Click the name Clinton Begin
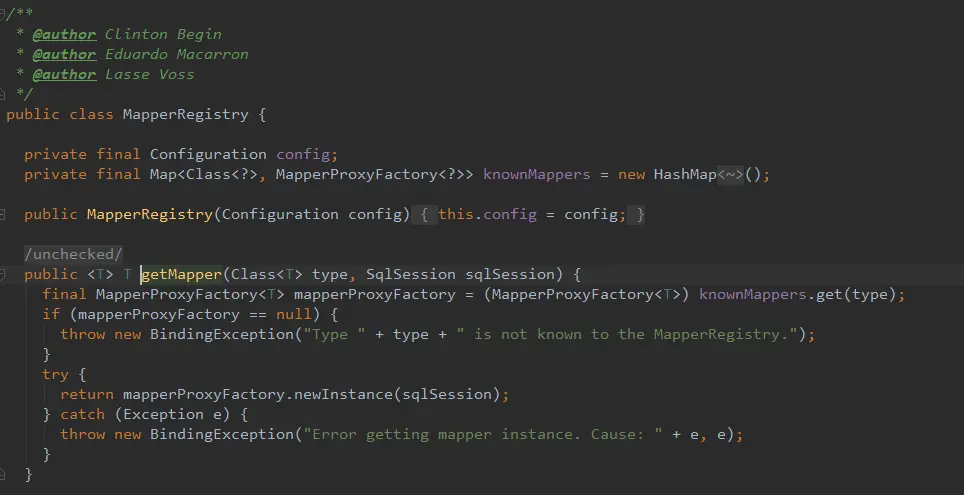964x495 pixels. [x=163, y=34]
